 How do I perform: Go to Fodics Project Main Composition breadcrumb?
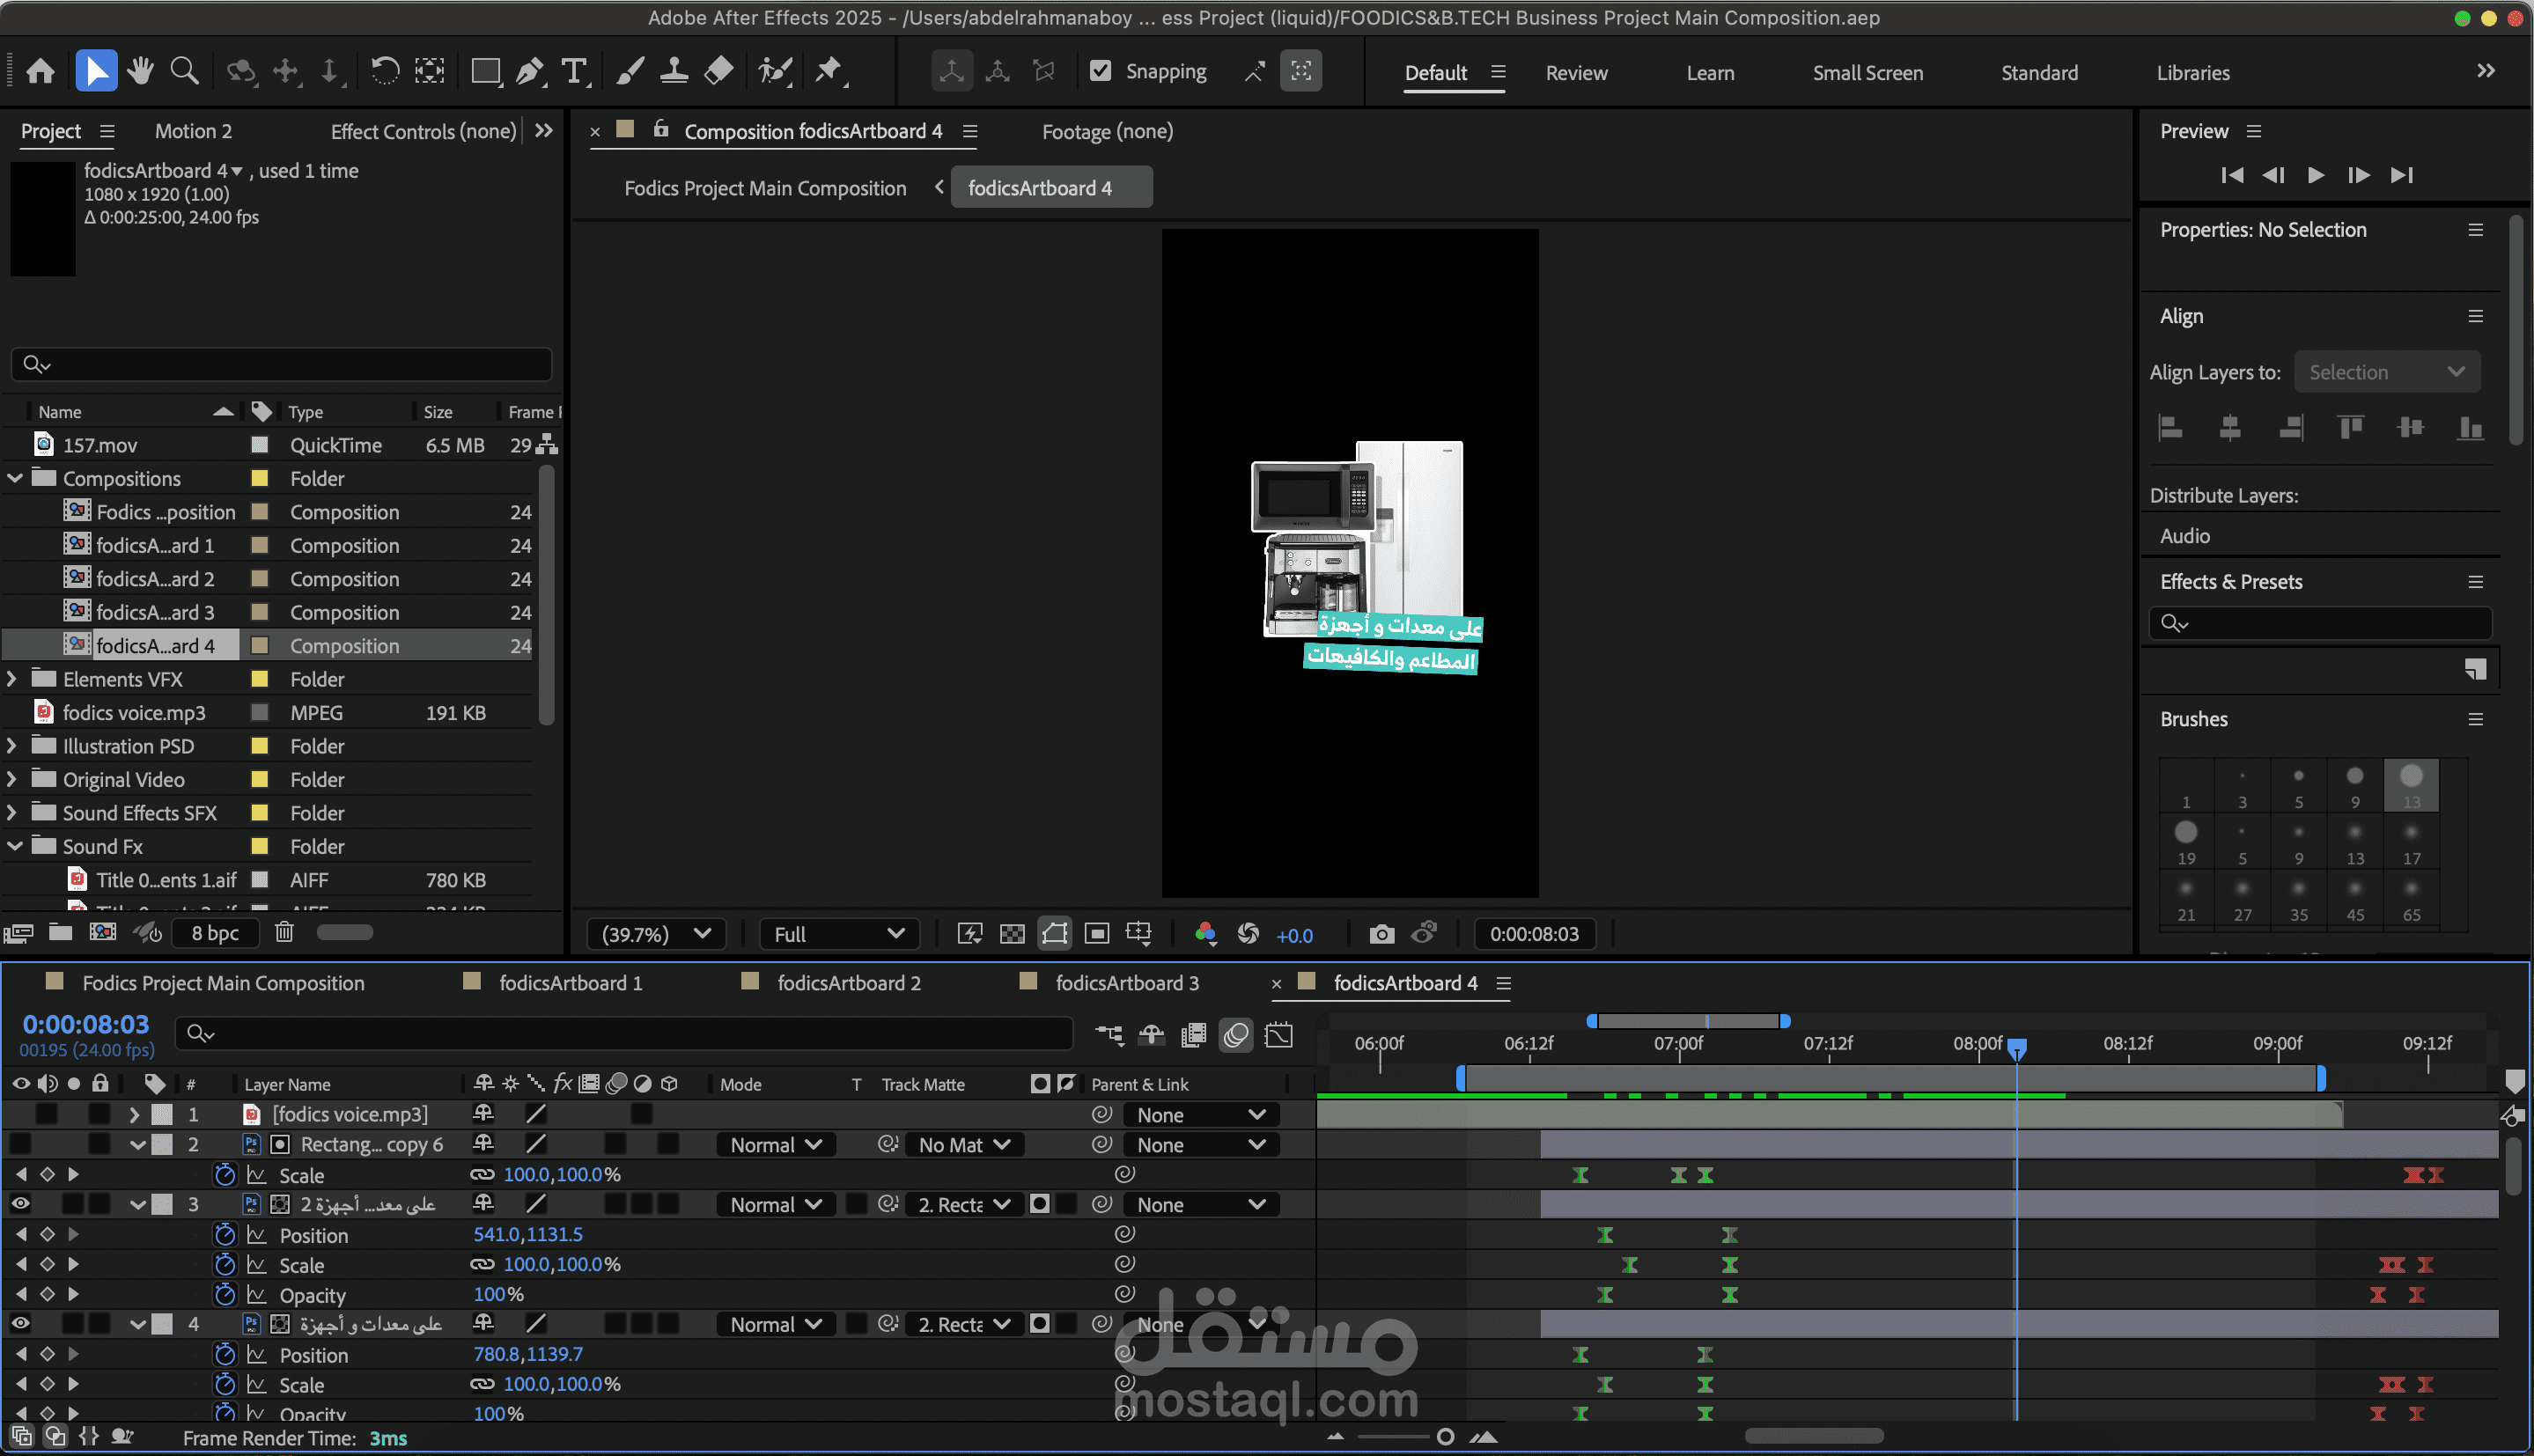tap(765, 188)
